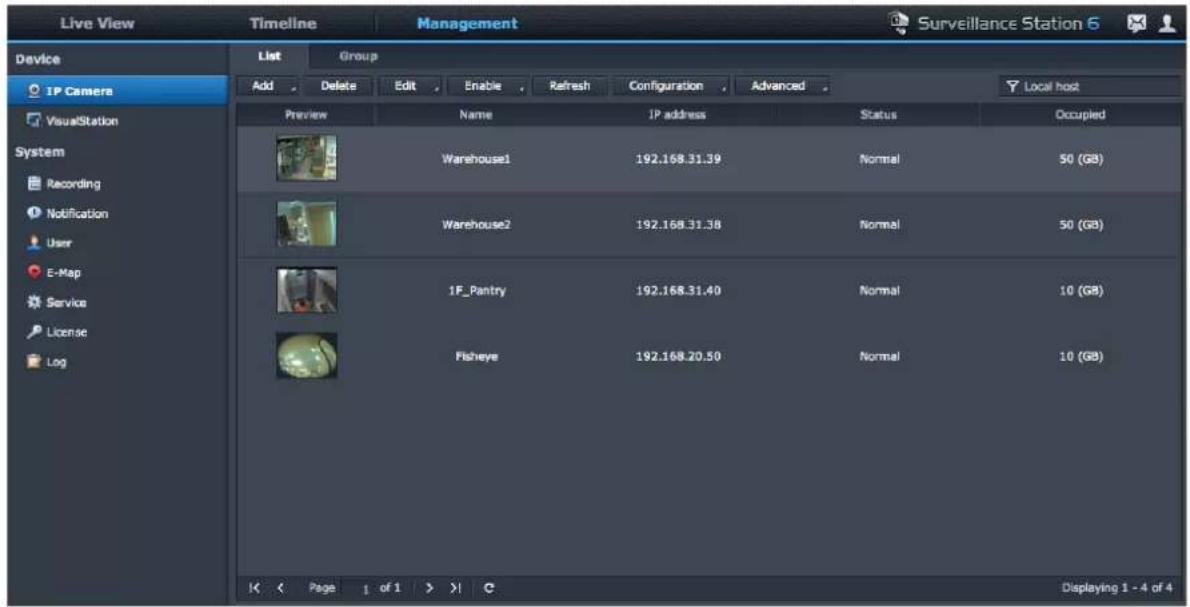Go to the previous page
Screen dimensions: 1190x607
tap(281, 588)
